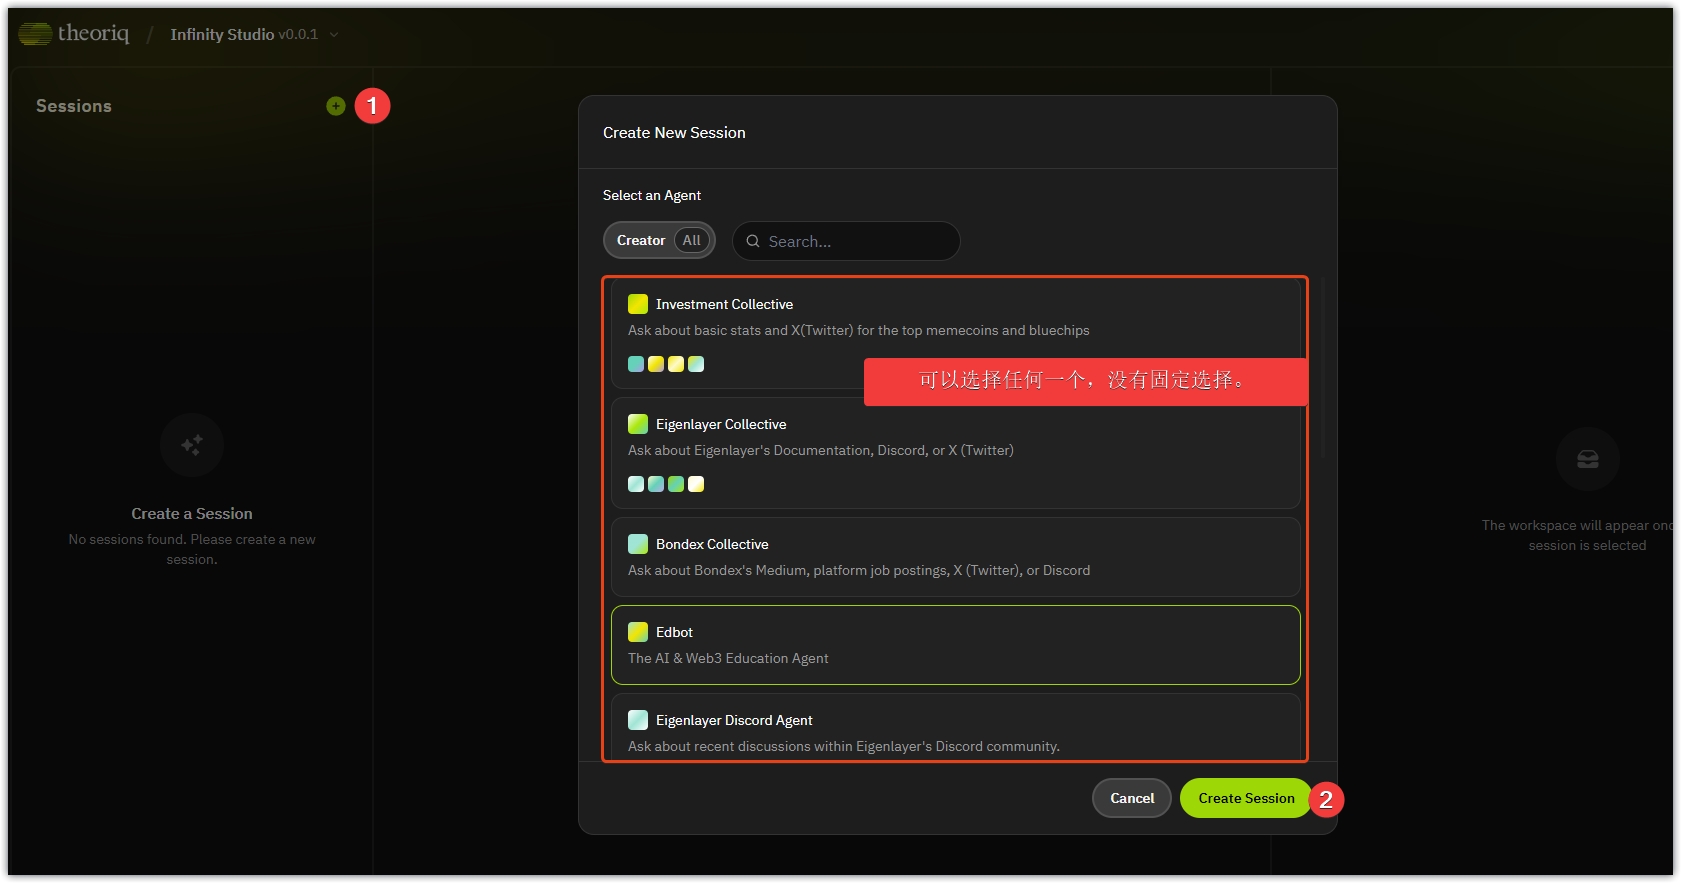Click the Investment Collective agent icon

tap(637, 304)
